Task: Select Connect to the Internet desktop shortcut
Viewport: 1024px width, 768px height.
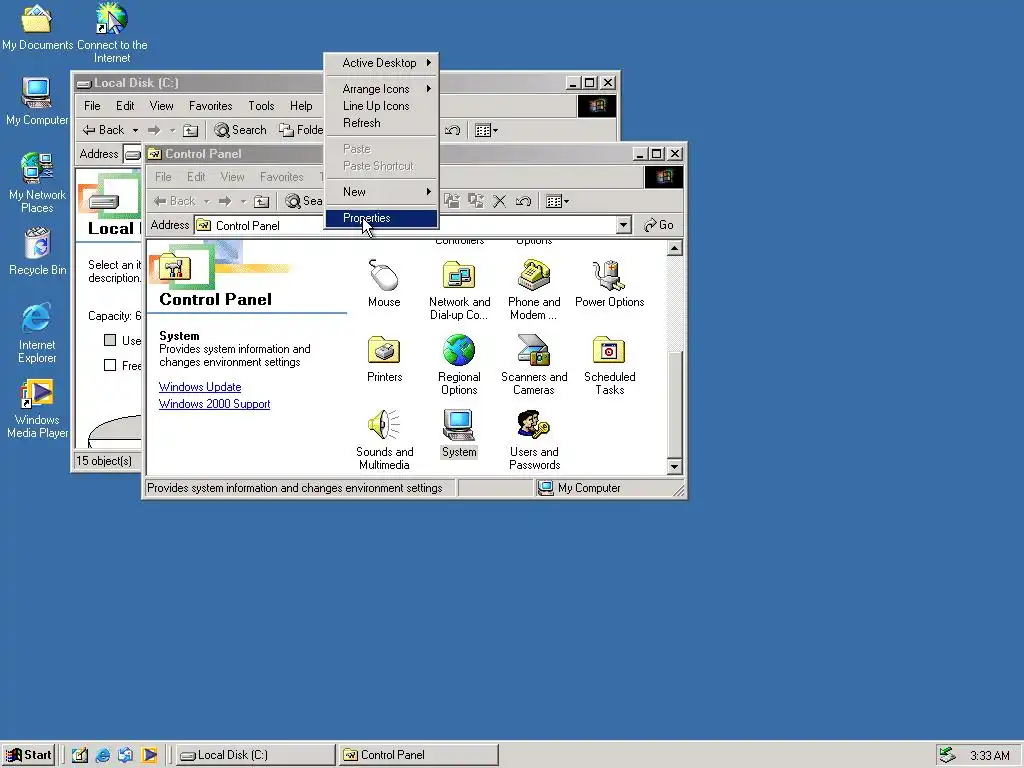Action: tap(112, 33)
